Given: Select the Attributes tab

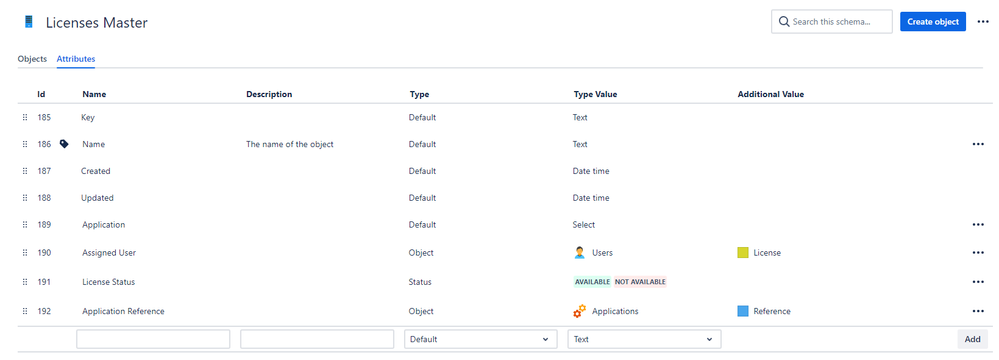Looking at the screenshot, I should point(76,59).
